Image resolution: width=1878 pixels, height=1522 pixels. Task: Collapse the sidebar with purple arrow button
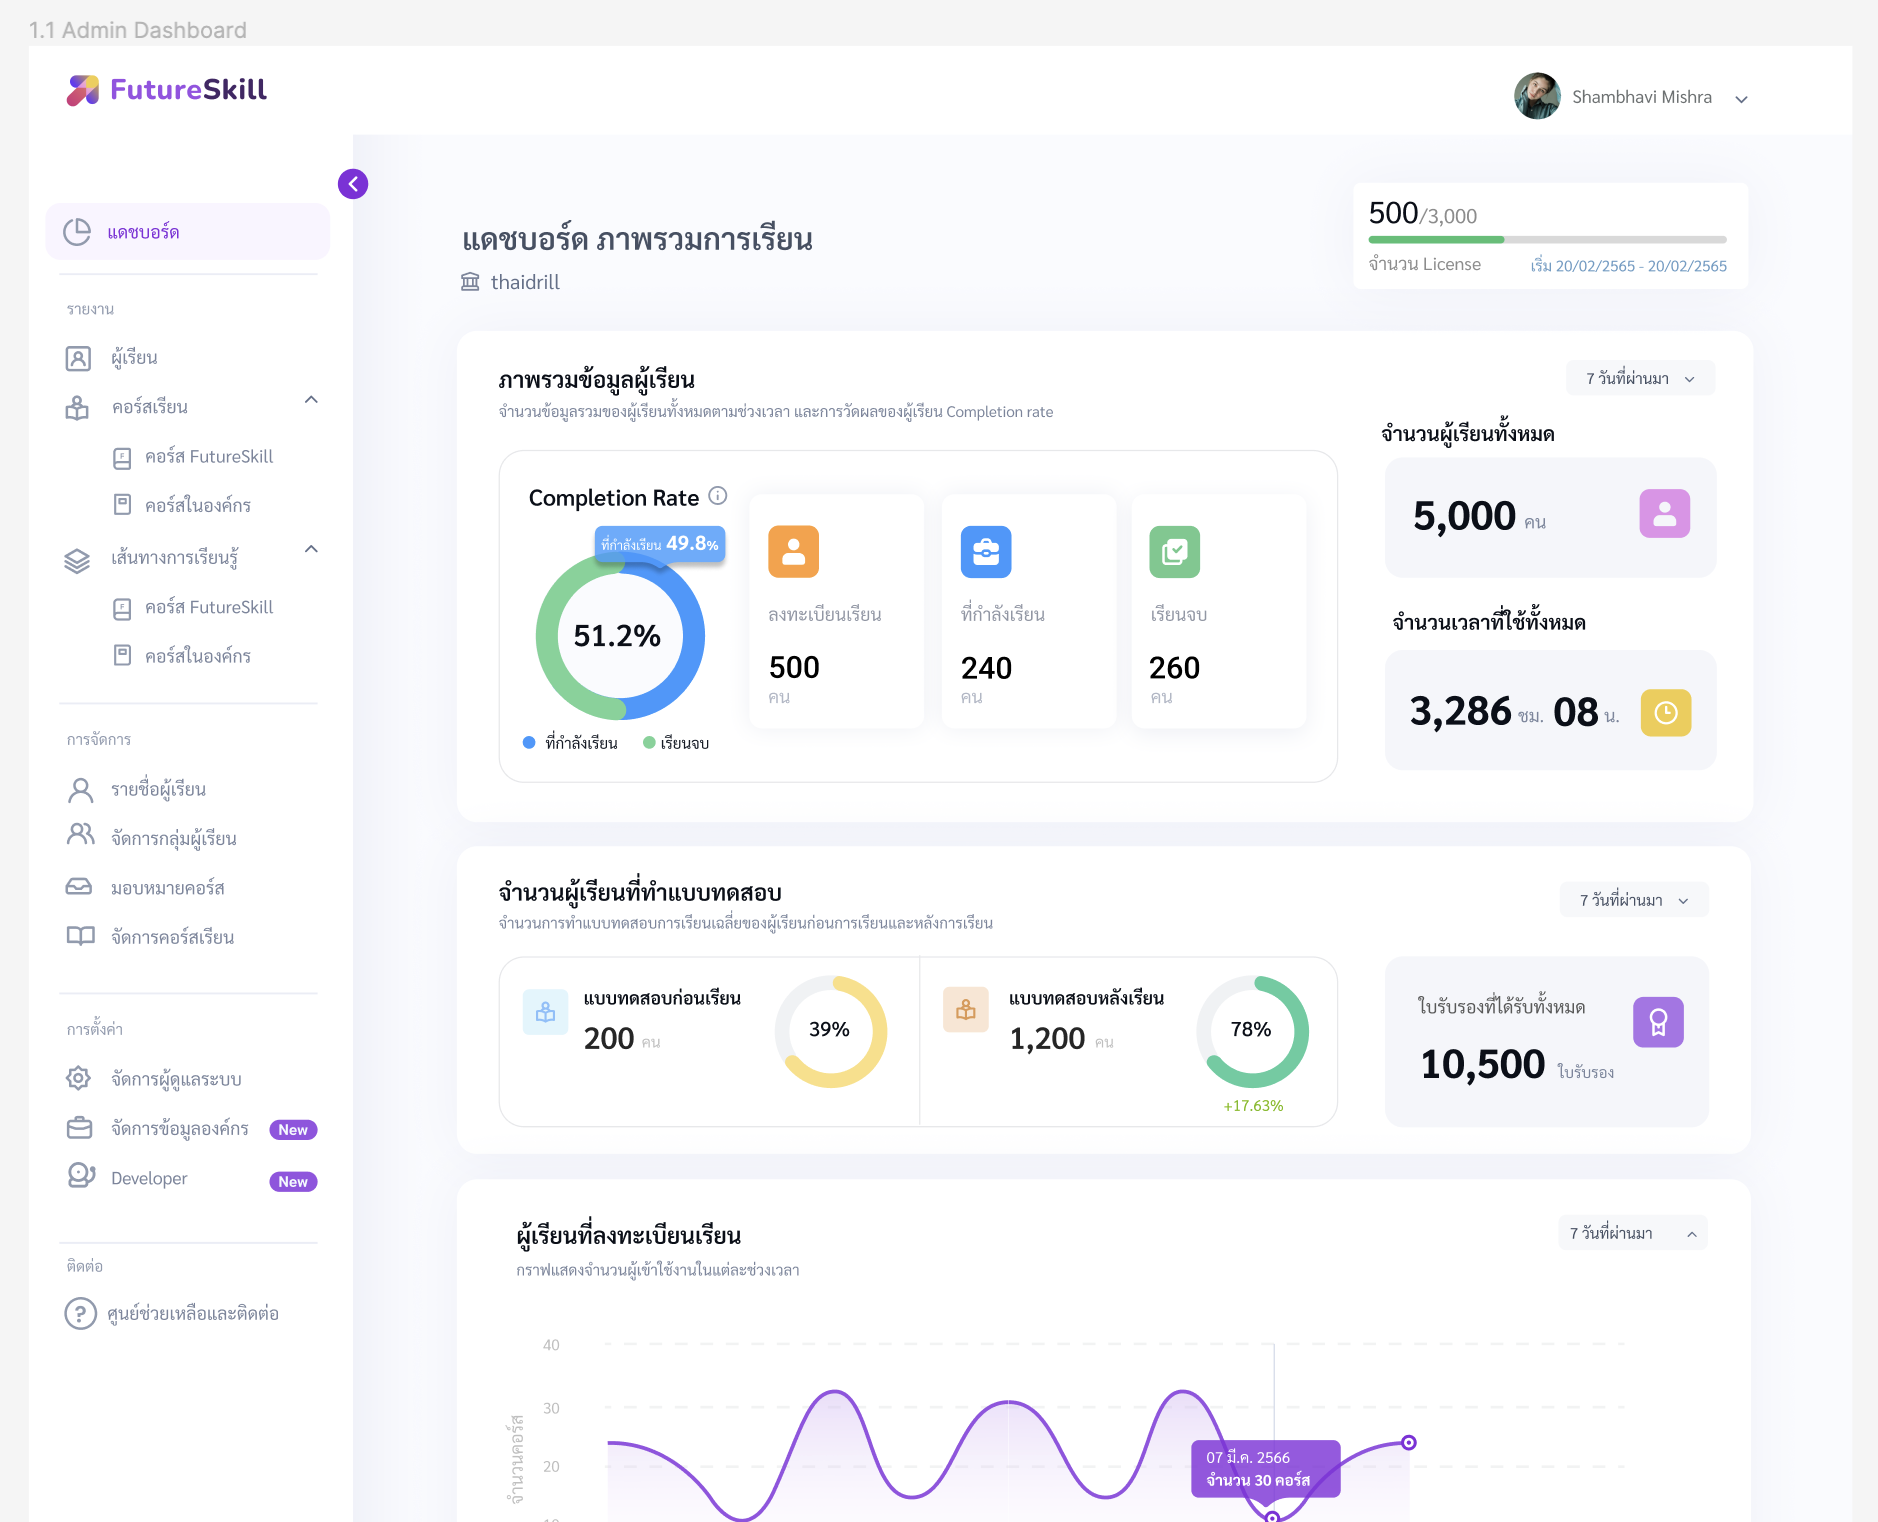click(x=353, y=184)
